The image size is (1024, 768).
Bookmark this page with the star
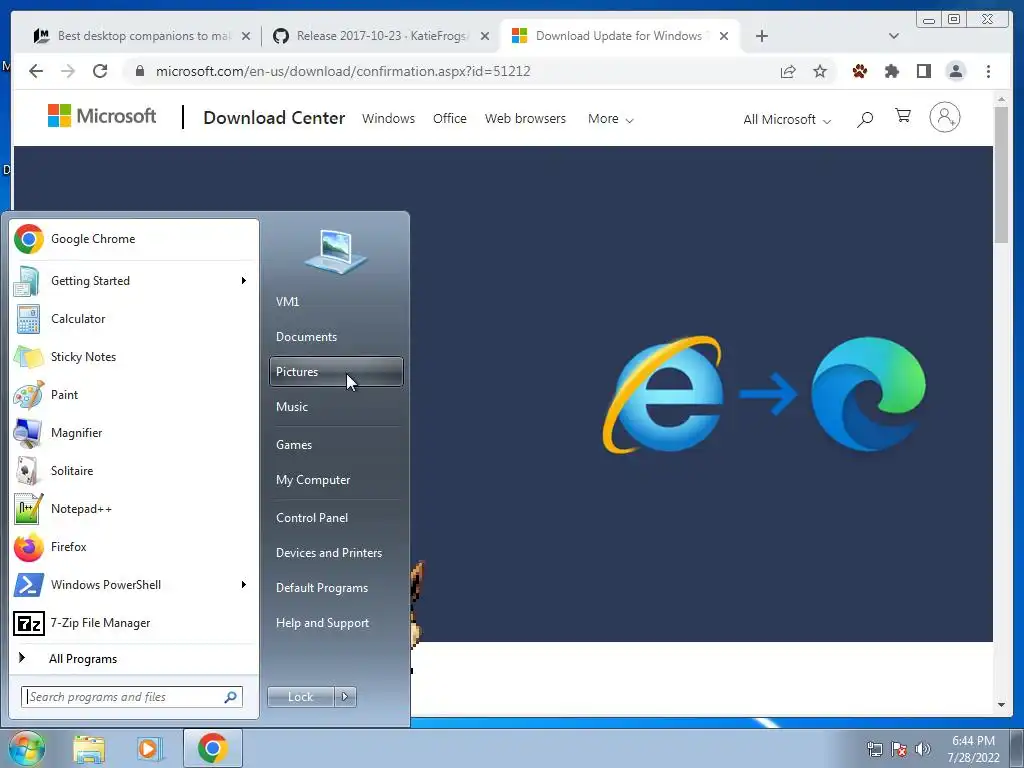coord(820,71)
